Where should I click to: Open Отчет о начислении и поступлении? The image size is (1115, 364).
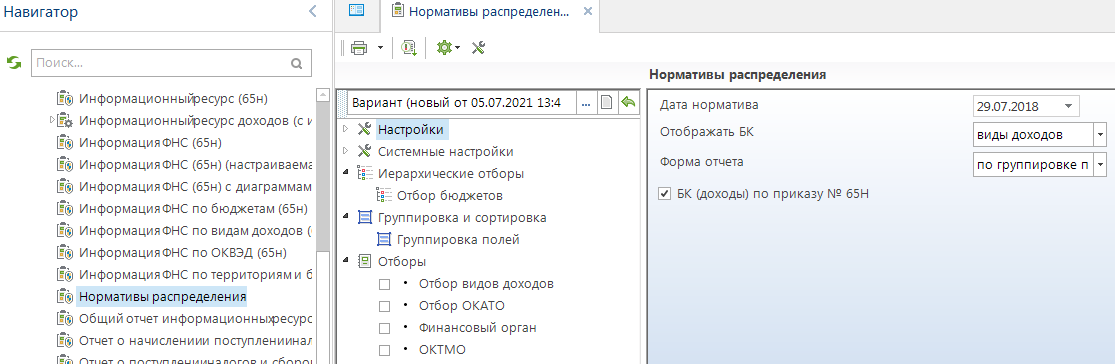(x=196, y=340)
